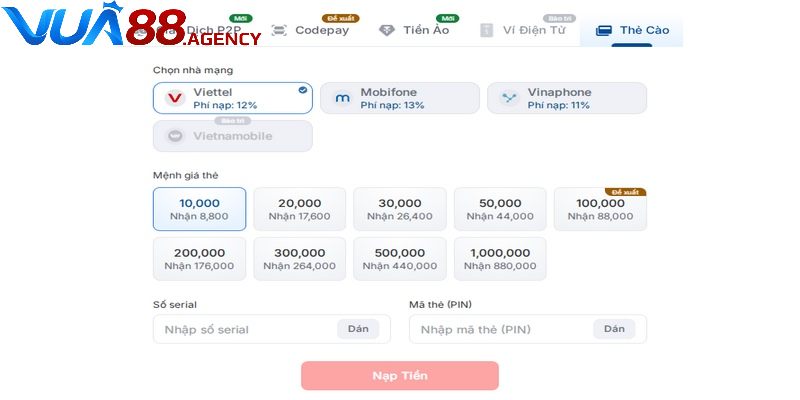The width and height of the screenshot is (800, 400).
Task: Click Dán button beside PIN field
Action: tap(614, 329)
